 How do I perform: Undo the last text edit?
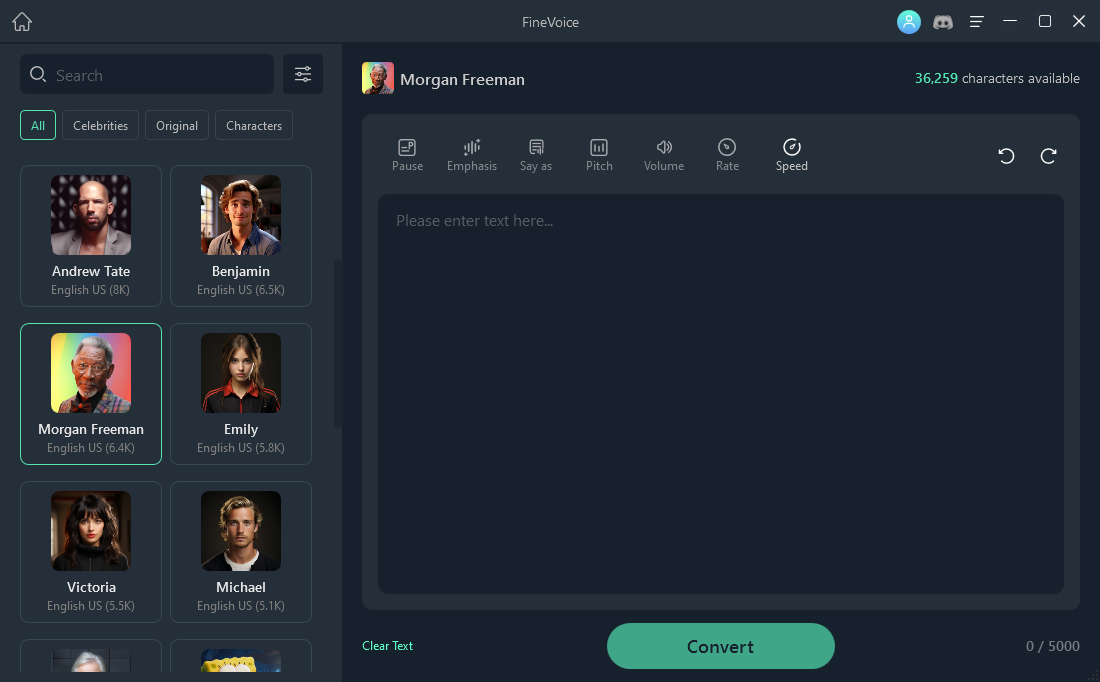click(x=1006, y=156)
